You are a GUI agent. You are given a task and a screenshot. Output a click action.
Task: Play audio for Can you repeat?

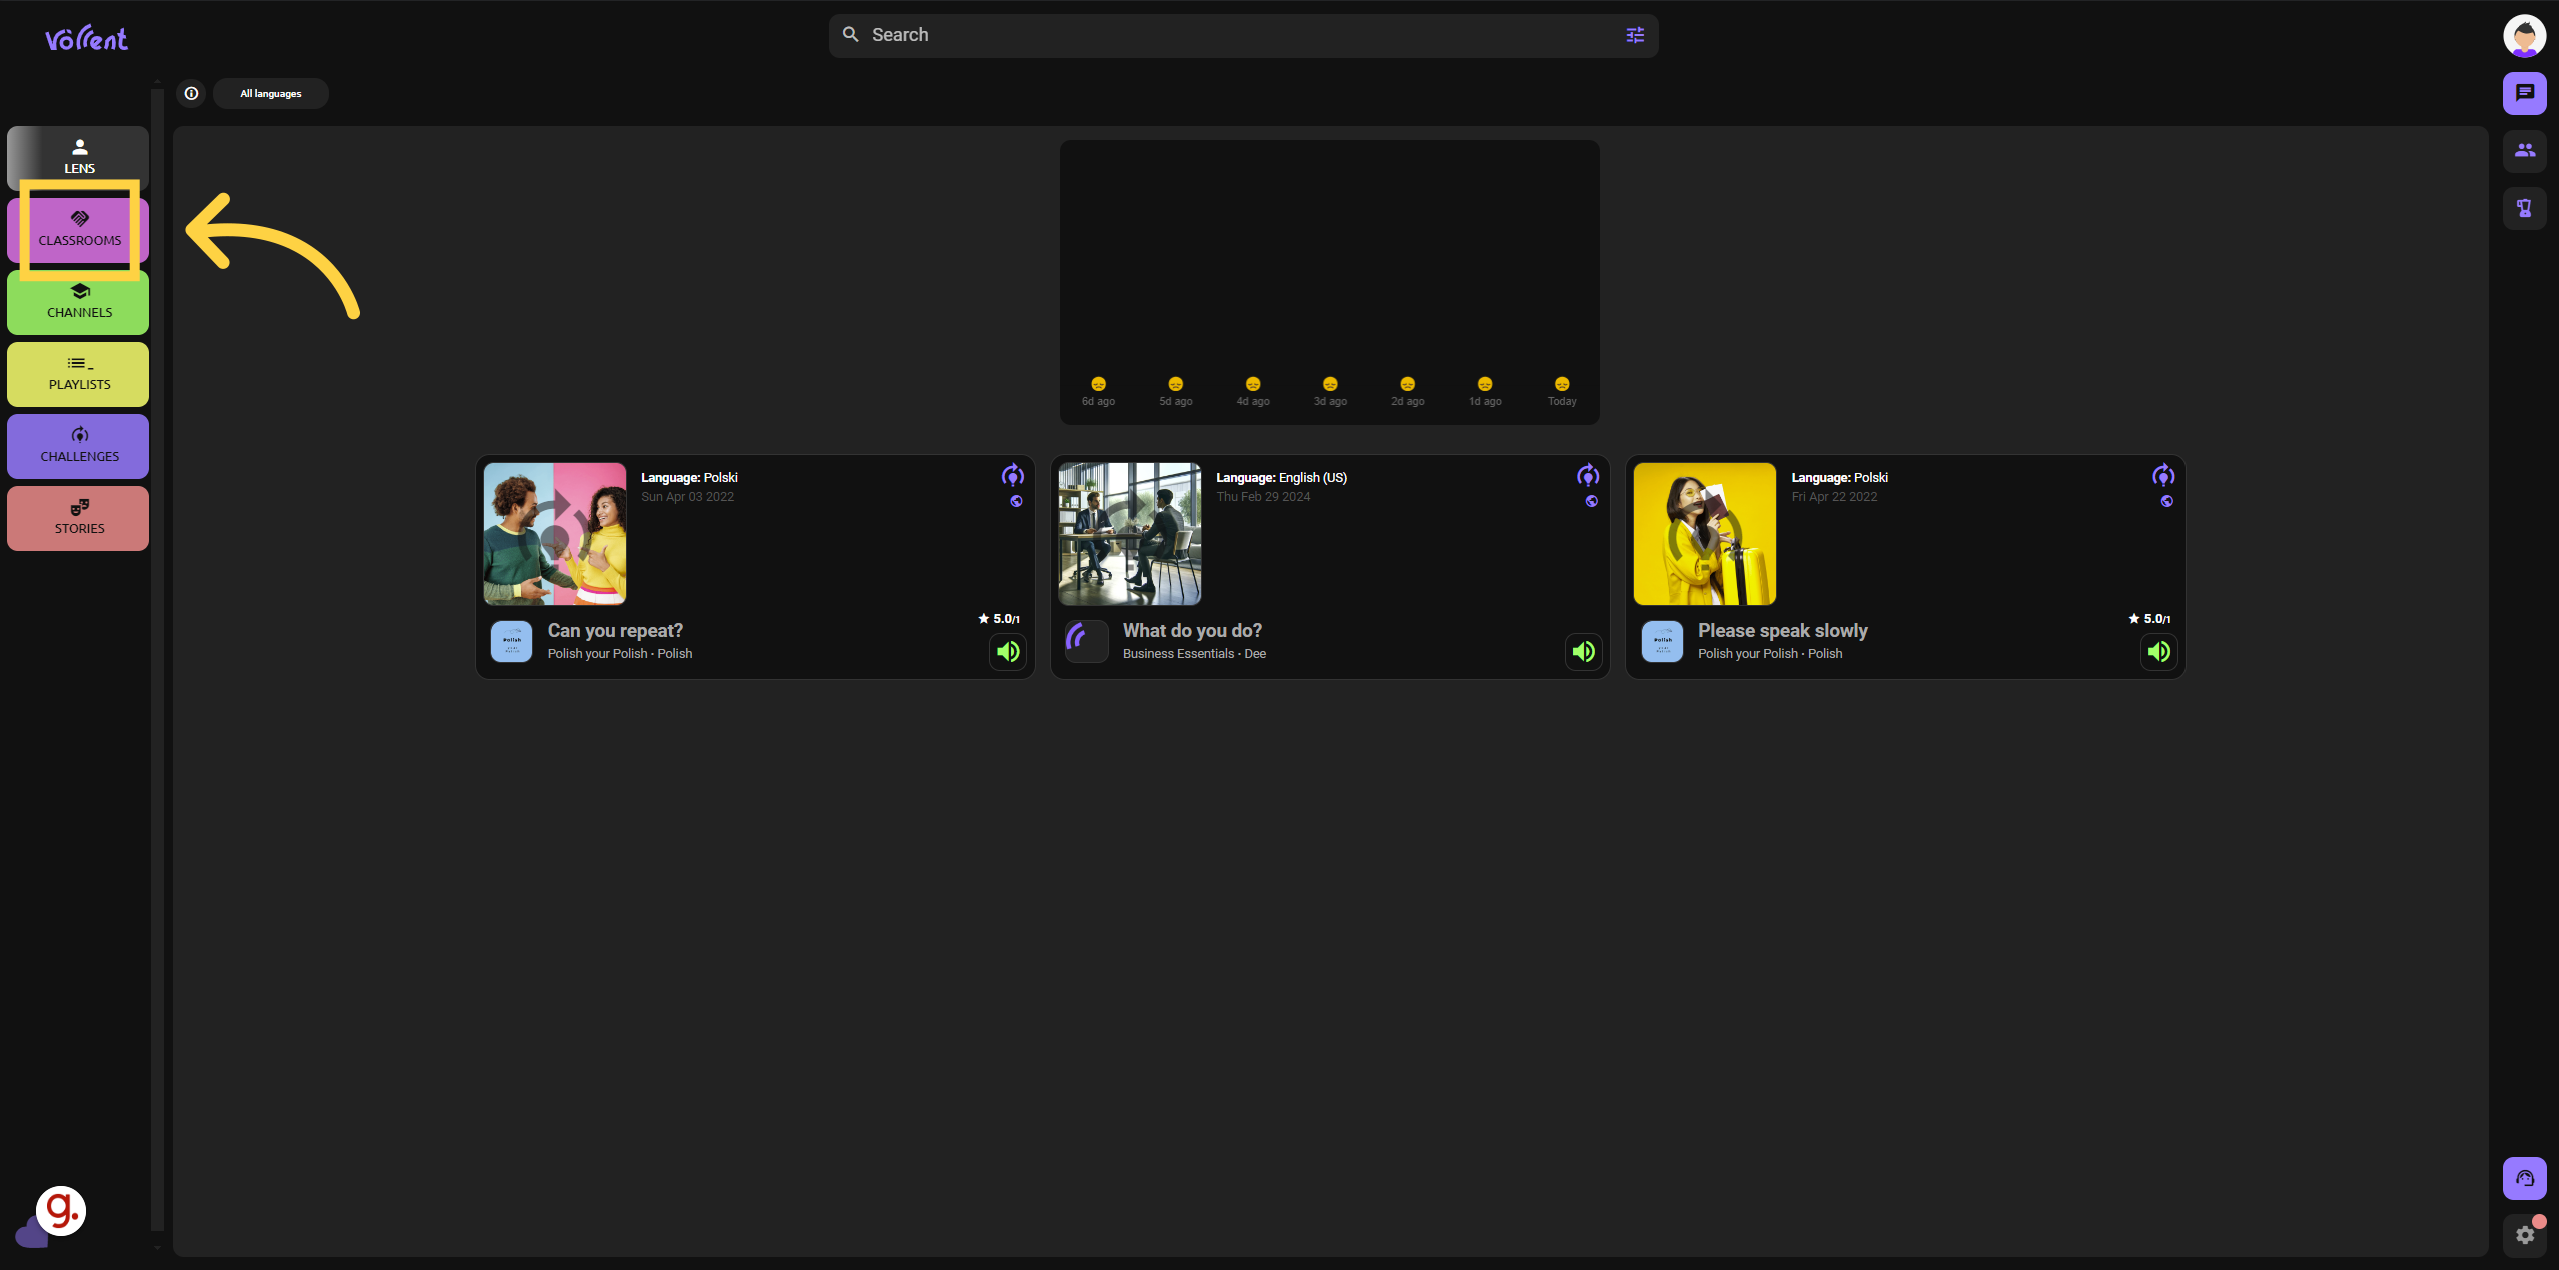pyautogui.click(x=1008, y=652)
